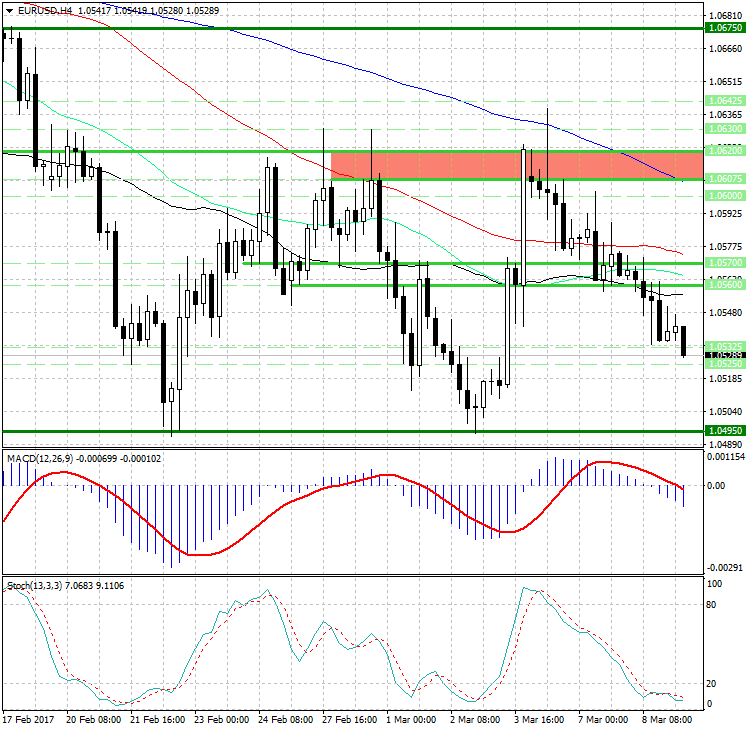Click the 2 Mar 08:00 time label

tap(475, 719)
